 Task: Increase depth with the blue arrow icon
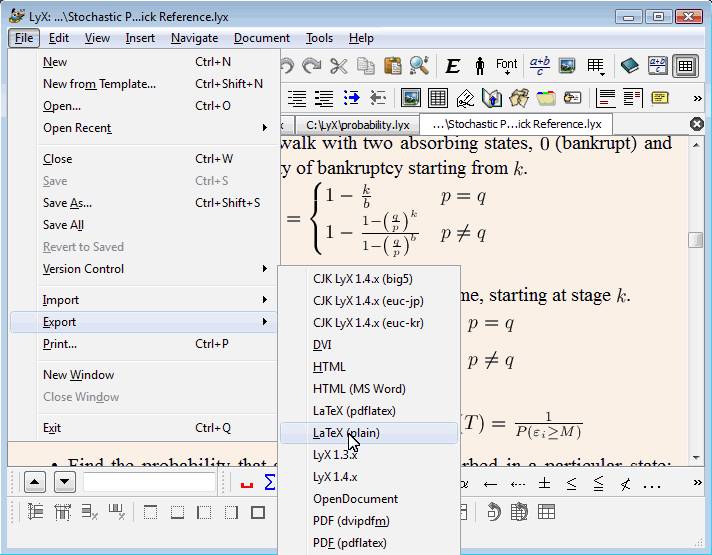(351, 98)
